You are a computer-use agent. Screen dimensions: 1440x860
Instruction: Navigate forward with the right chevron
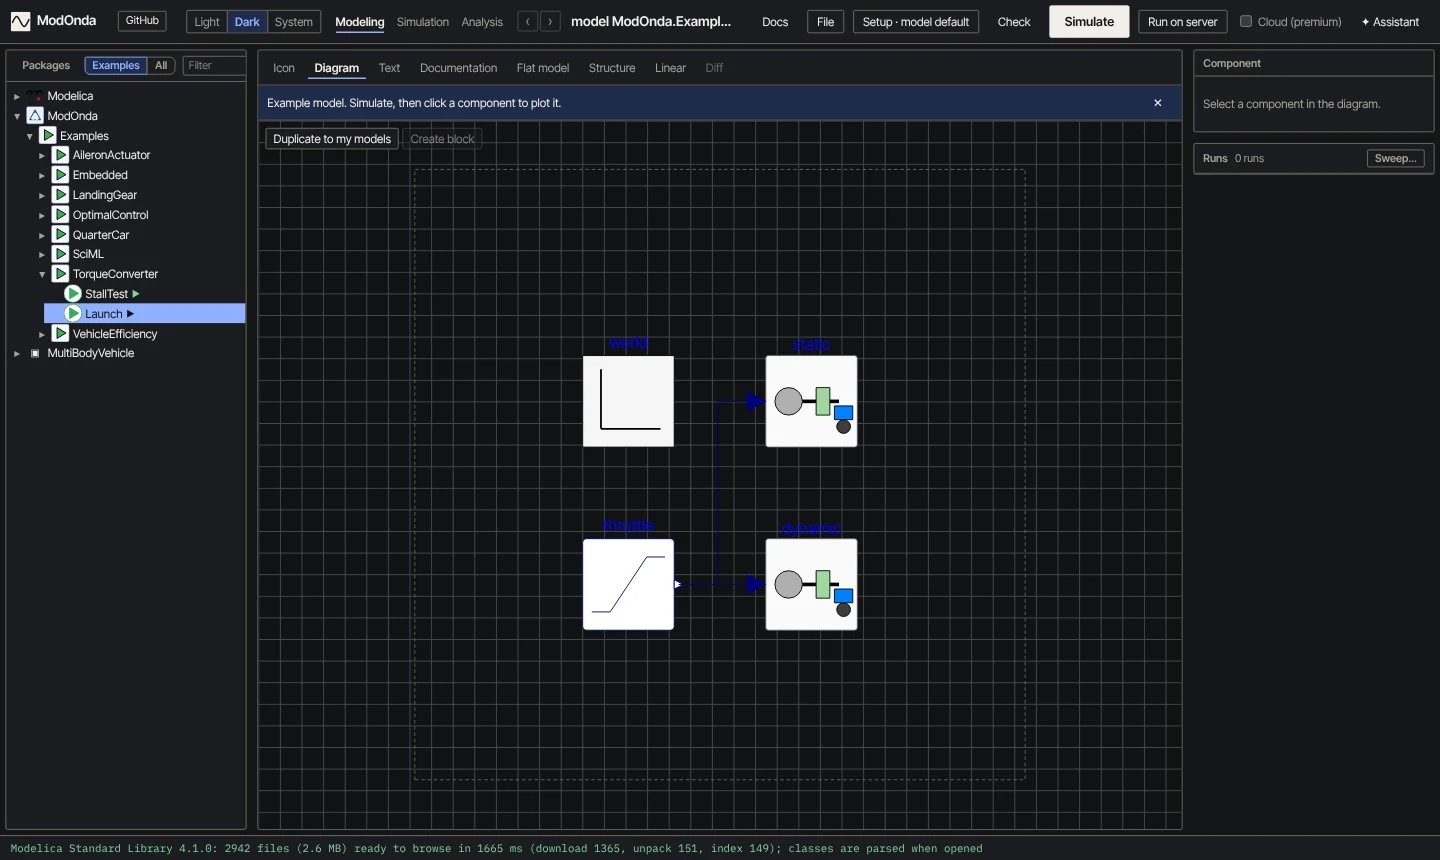[550, 21]
